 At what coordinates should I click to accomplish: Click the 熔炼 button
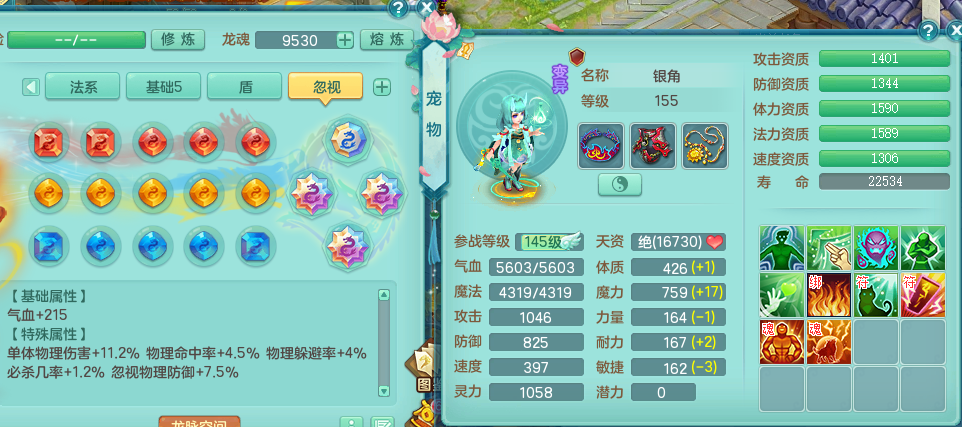pyautogui.click(x=387, y=40)
